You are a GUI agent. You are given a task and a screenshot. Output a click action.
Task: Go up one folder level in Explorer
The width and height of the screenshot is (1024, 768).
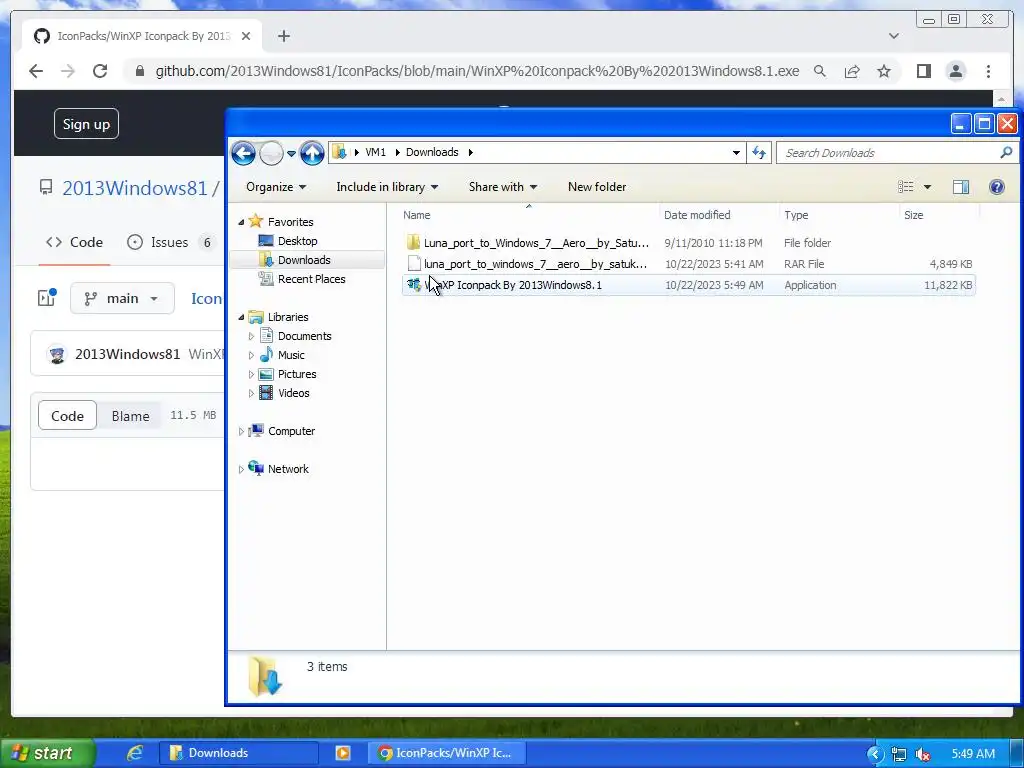(x=312, y=153)
